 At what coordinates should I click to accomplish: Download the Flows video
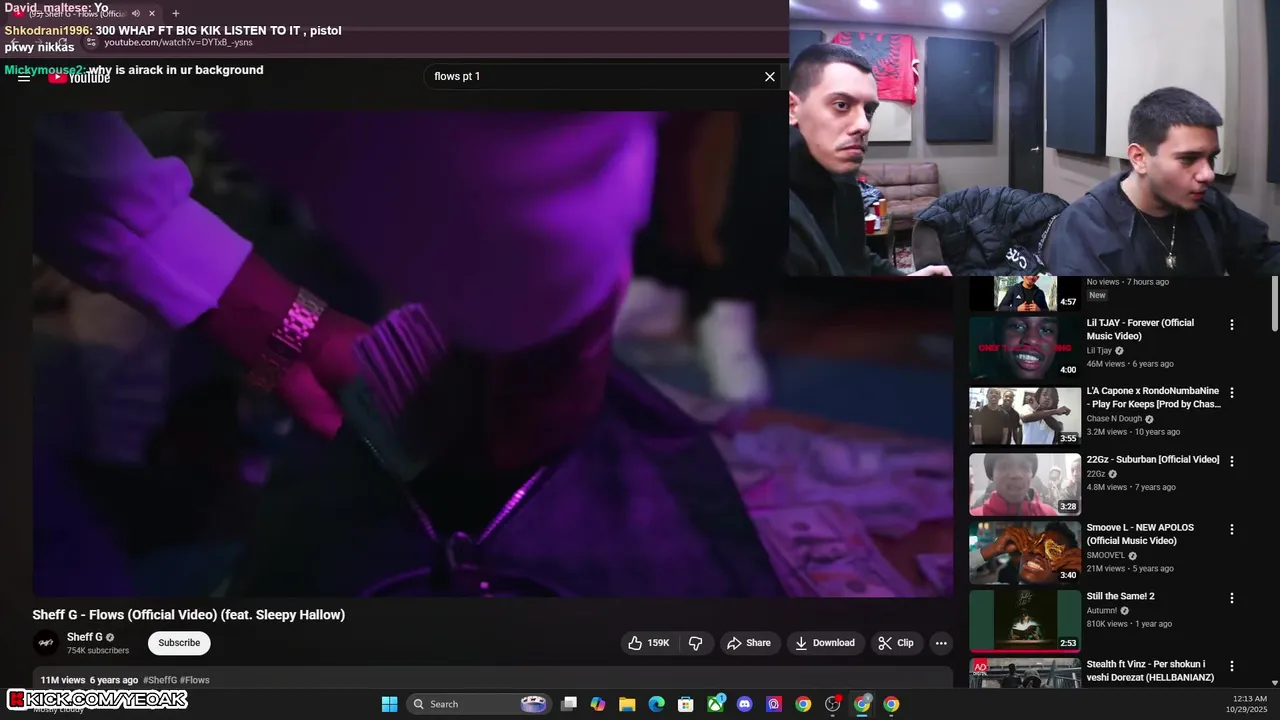point(825,643)
